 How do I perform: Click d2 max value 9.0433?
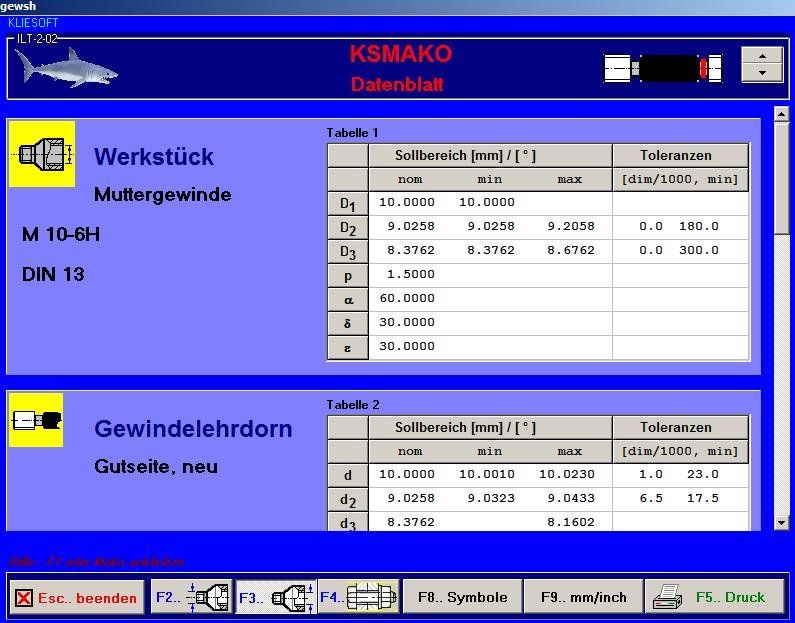pyautogui.click(x=571, y=498)
